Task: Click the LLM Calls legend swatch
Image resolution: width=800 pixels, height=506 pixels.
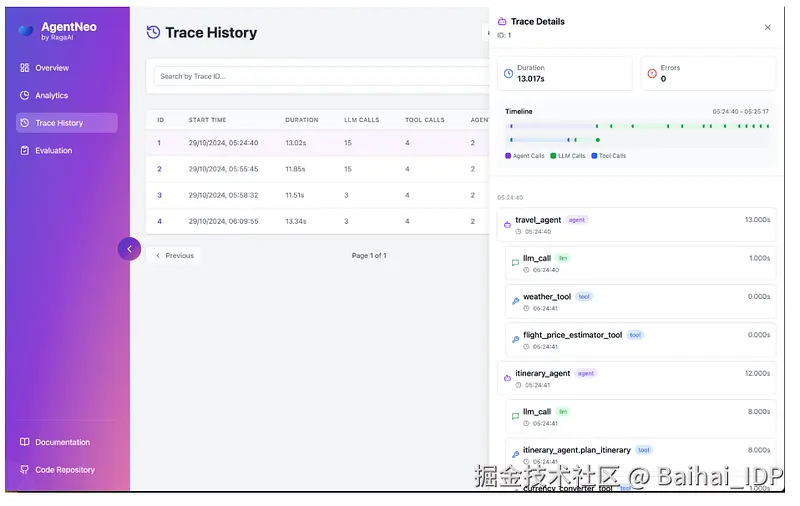Action: [553, 156]
